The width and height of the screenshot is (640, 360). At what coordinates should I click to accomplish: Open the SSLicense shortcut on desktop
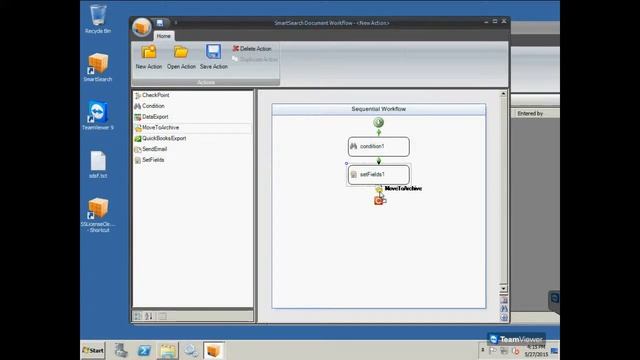98,215
